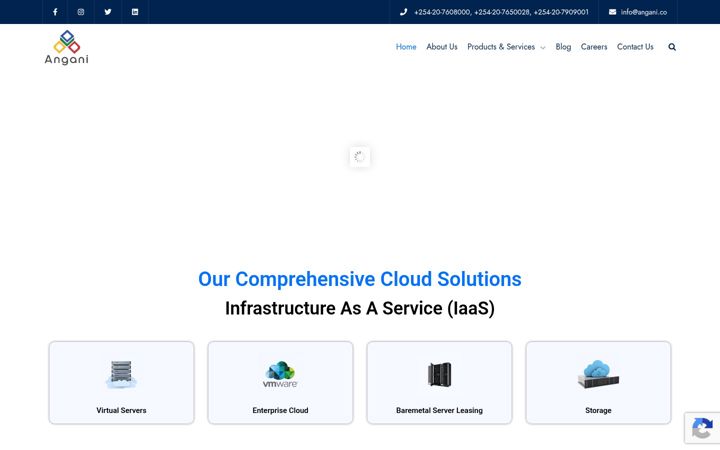Click the Our Comprehensive Cloud Solutions heading
The width and height of the screenshot is (720, 450).
[x=360, y=279]
